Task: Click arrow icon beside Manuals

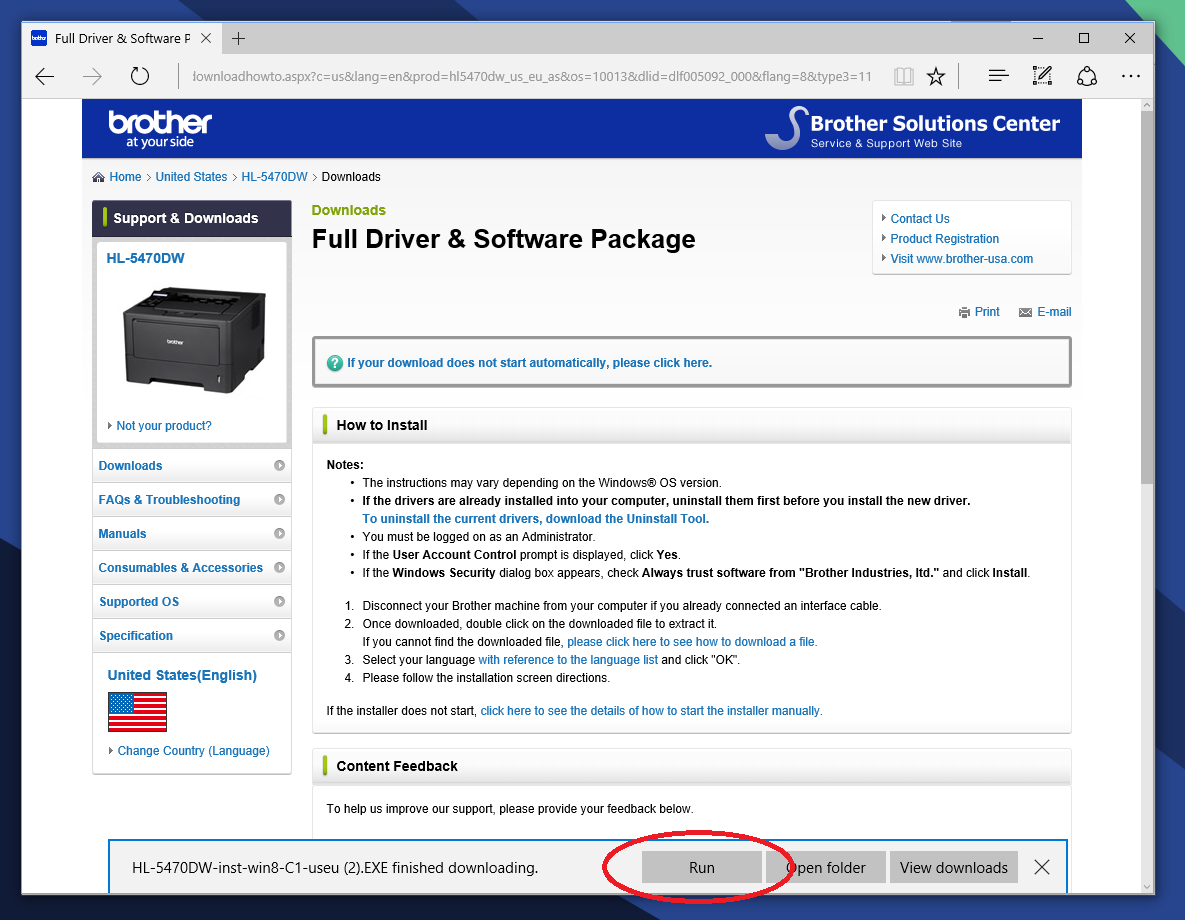Action: [280, 534]
